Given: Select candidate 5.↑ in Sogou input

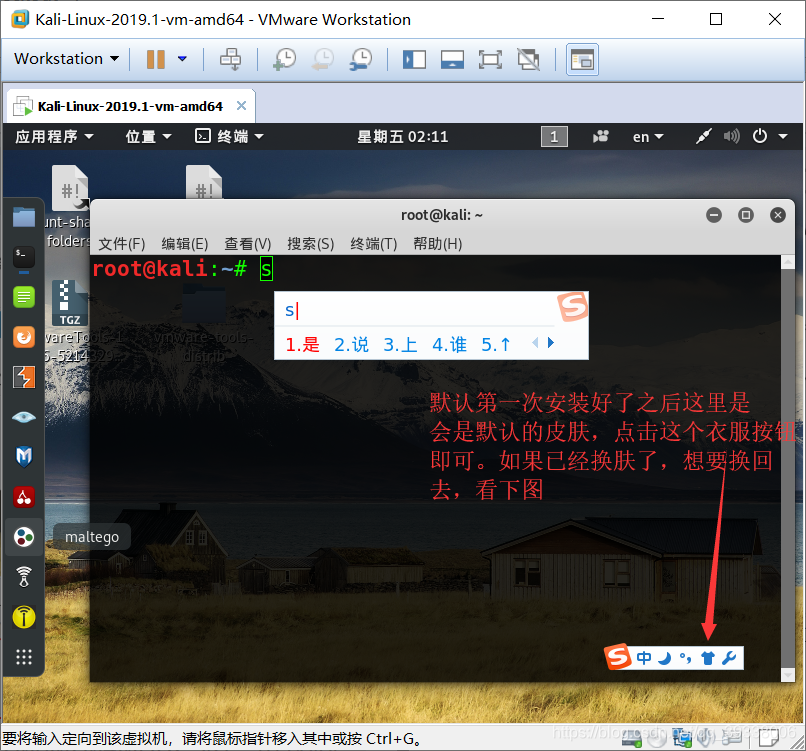Looking at the screenshot, I should pos(496,344).
